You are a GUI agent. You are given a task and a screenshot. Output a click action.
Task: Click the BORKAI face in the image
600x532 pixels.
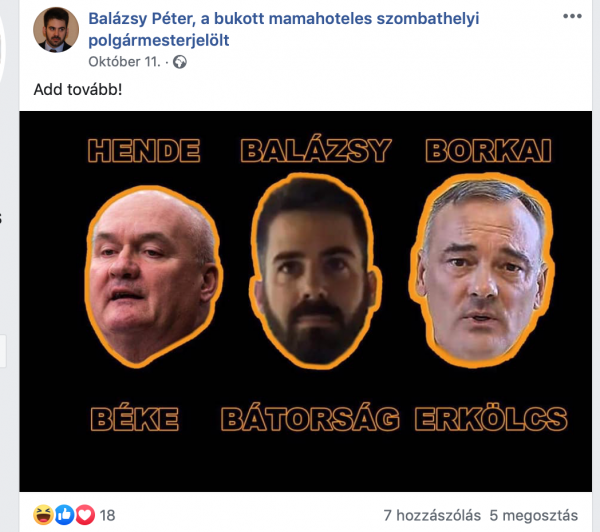[481, 270]
